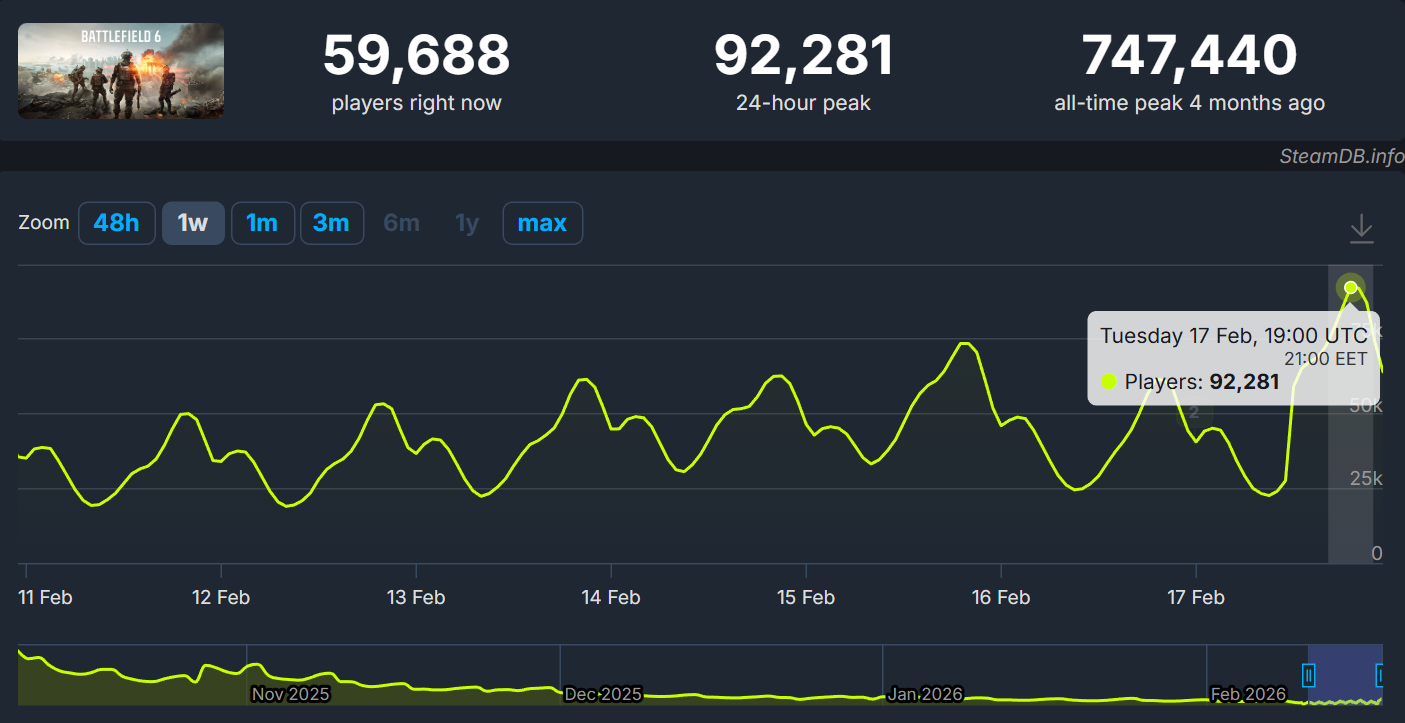Click the disabled 1y zoom option
This screenshot has width=1405, height=723.
[467, 223]
